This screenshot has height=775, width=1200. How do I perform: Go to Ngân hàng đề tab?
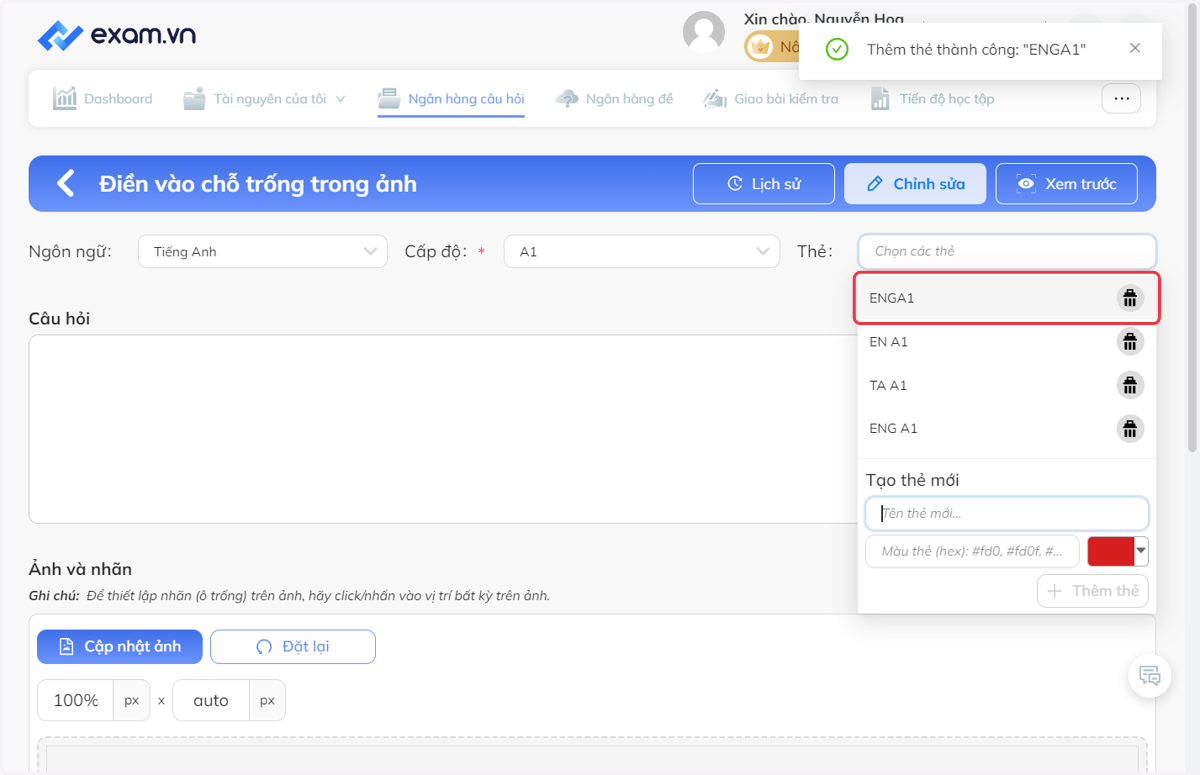[615, 98]
